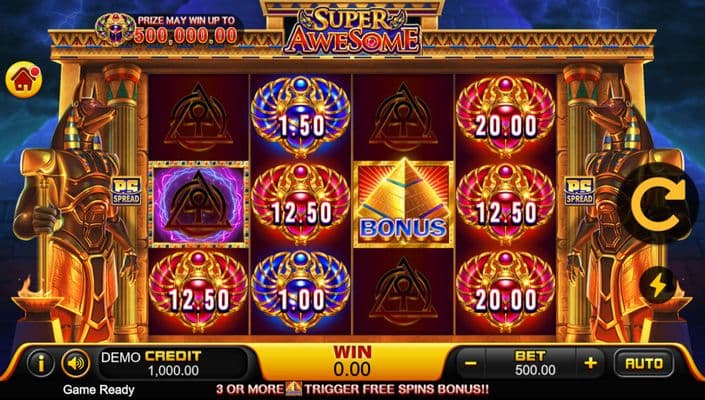Open the game info icon
The image size is (705, 400).
40,363
